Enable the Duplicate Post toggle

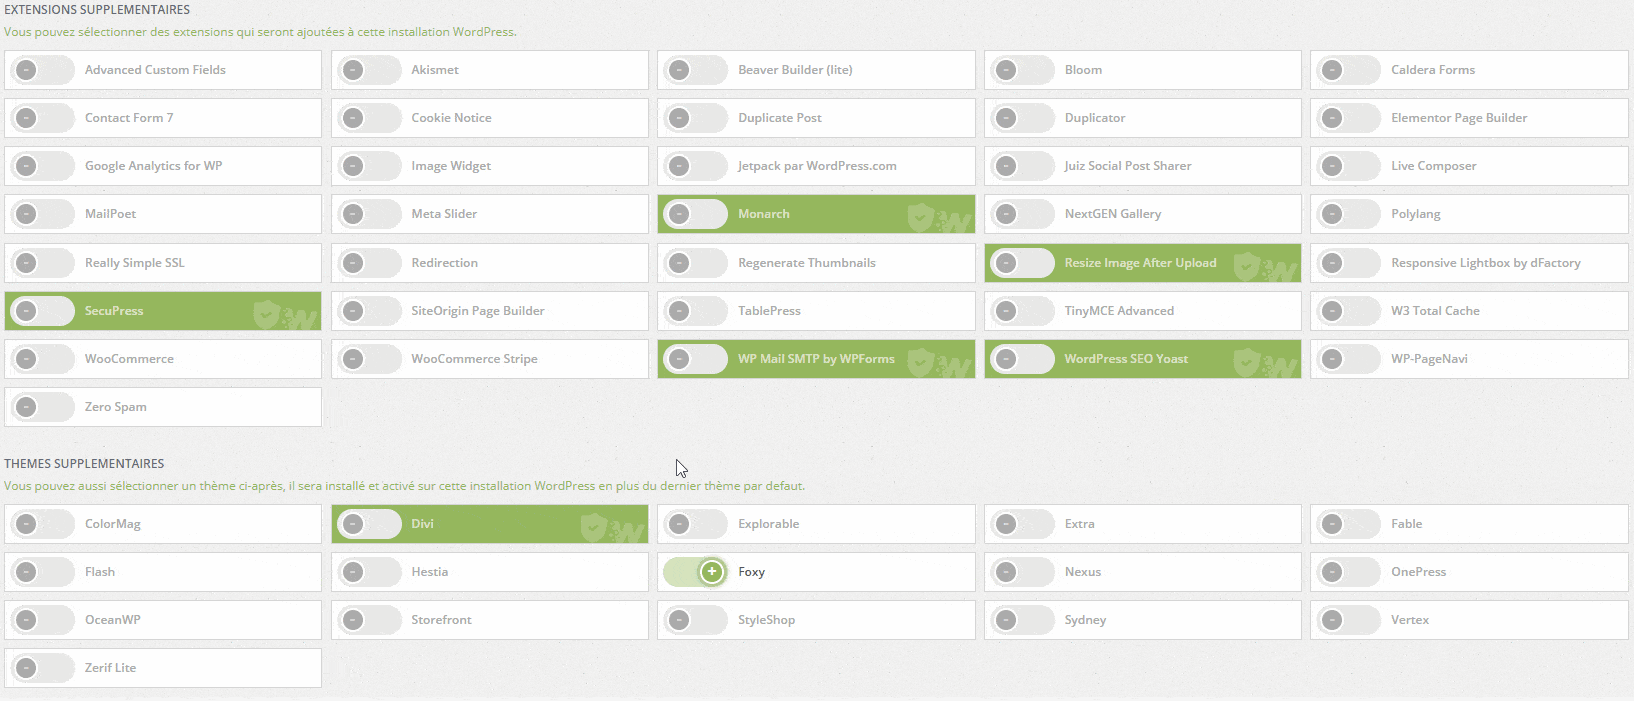click(x=695, y=118)
